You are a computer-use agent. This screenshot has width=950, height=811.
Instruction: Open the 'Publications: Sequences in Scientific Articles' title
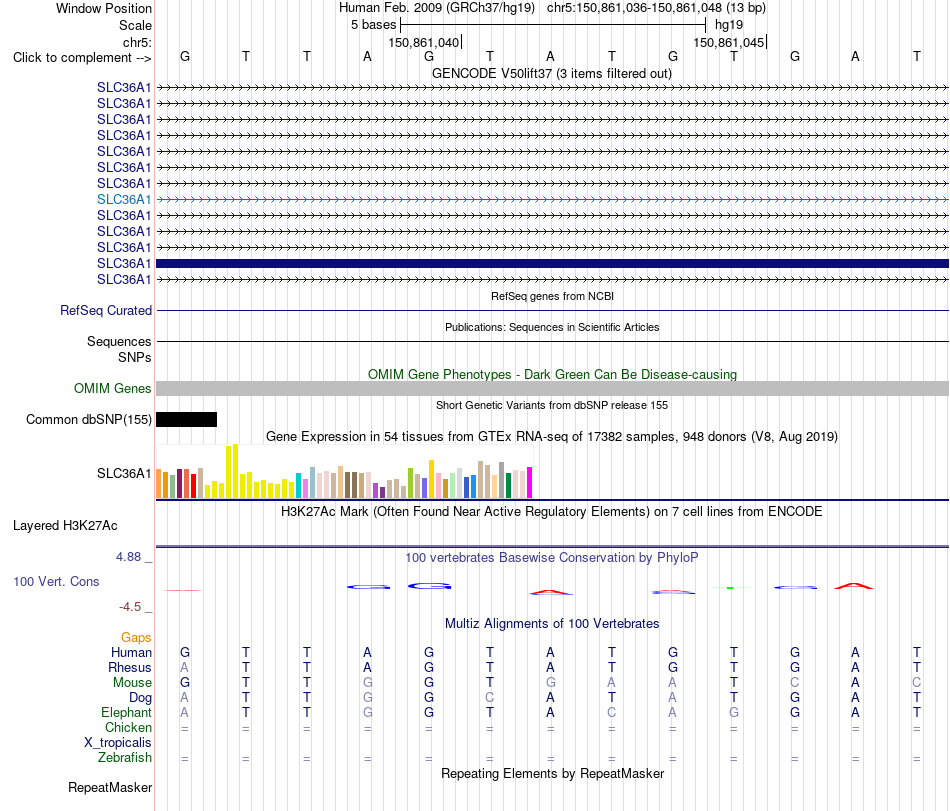tap(552, 327)
